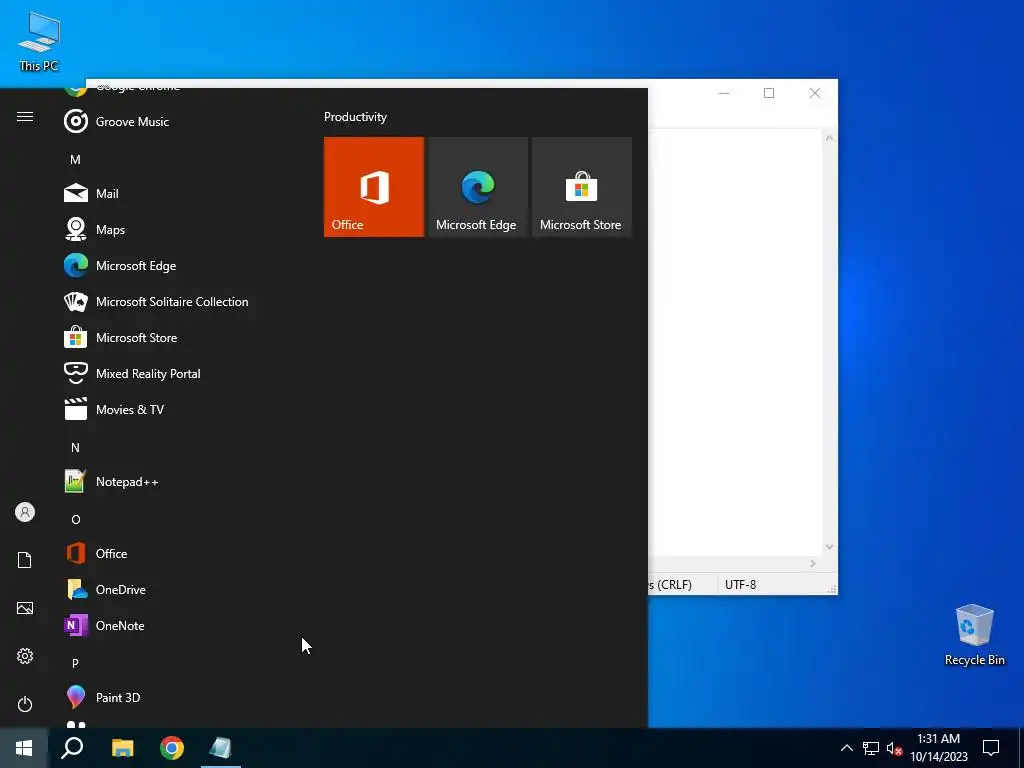The image size is (1024, 768).
Task: Open Settings gear in Start sidebar
Action: [25, 656]
